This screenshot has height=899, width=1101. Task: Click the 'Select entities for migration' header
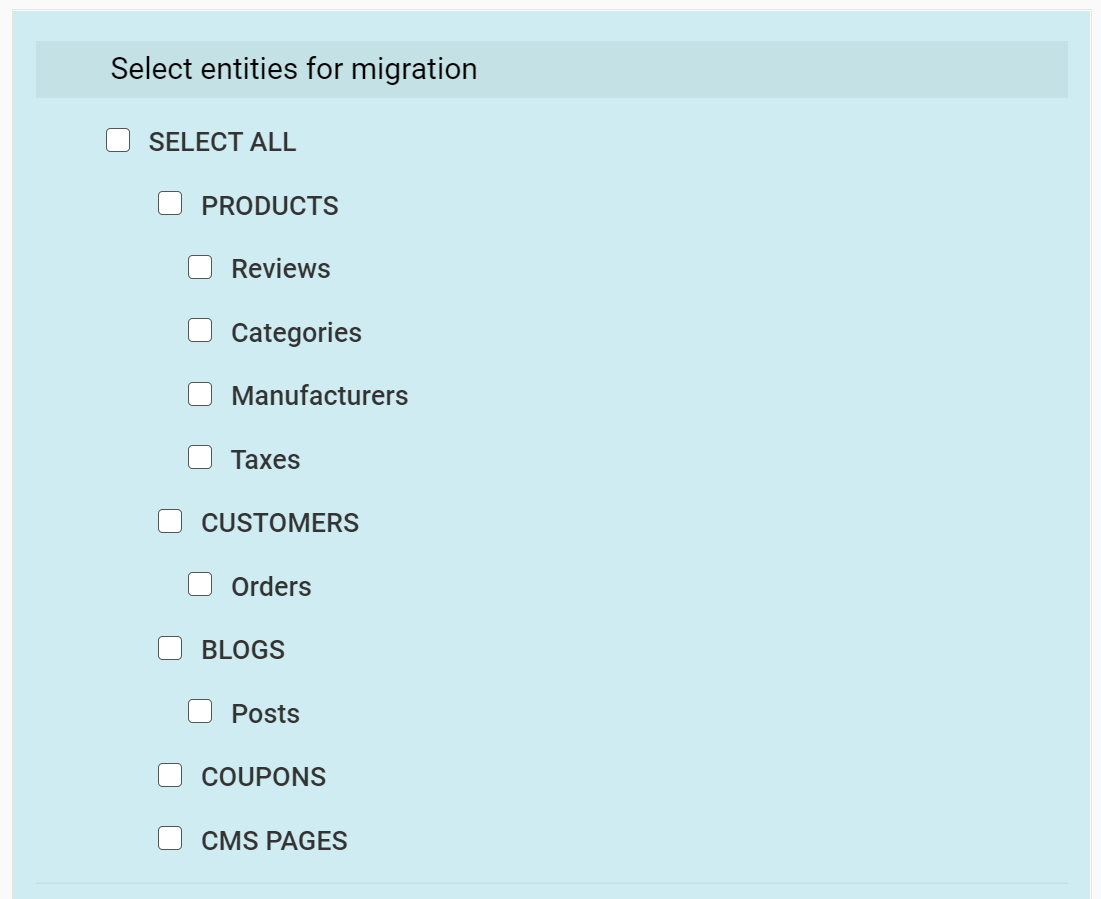click(x=294, y=69)
